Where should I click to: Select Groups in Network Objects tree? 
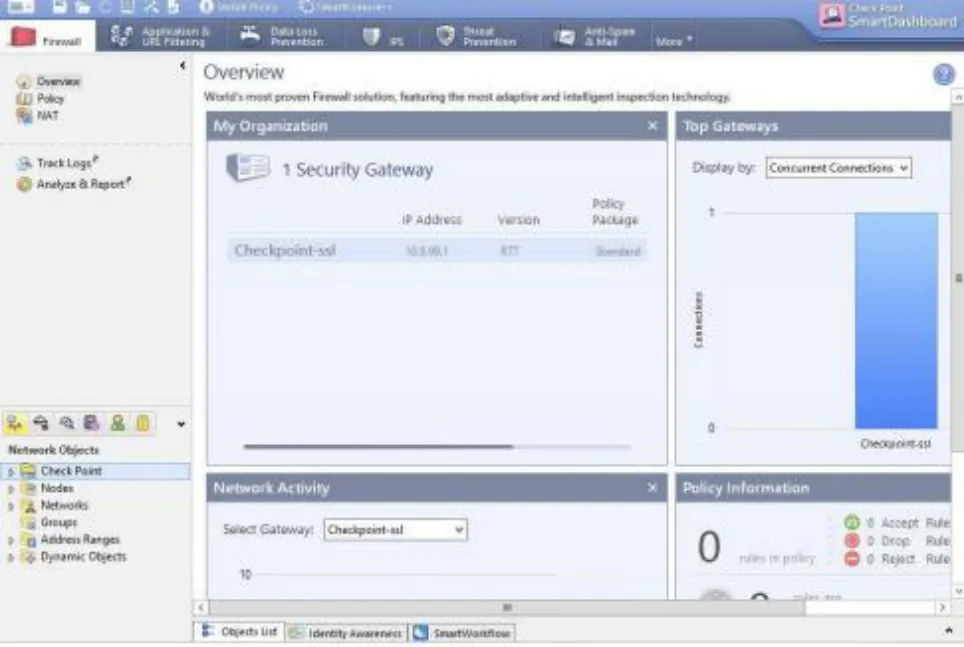click(x=58, y=523)
